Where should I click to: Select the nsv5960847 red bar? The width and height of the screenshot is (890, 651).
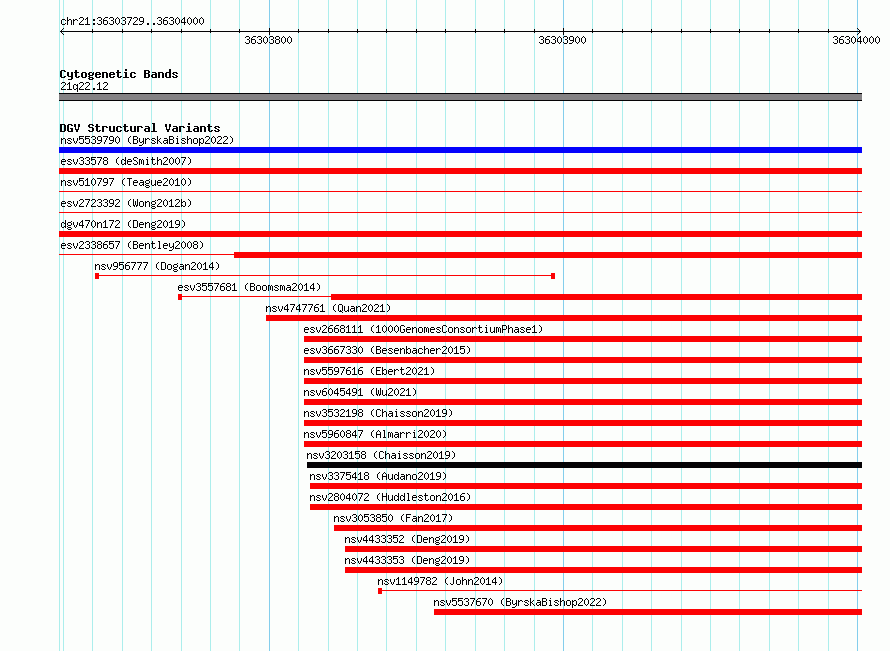(x=583, y=444)
